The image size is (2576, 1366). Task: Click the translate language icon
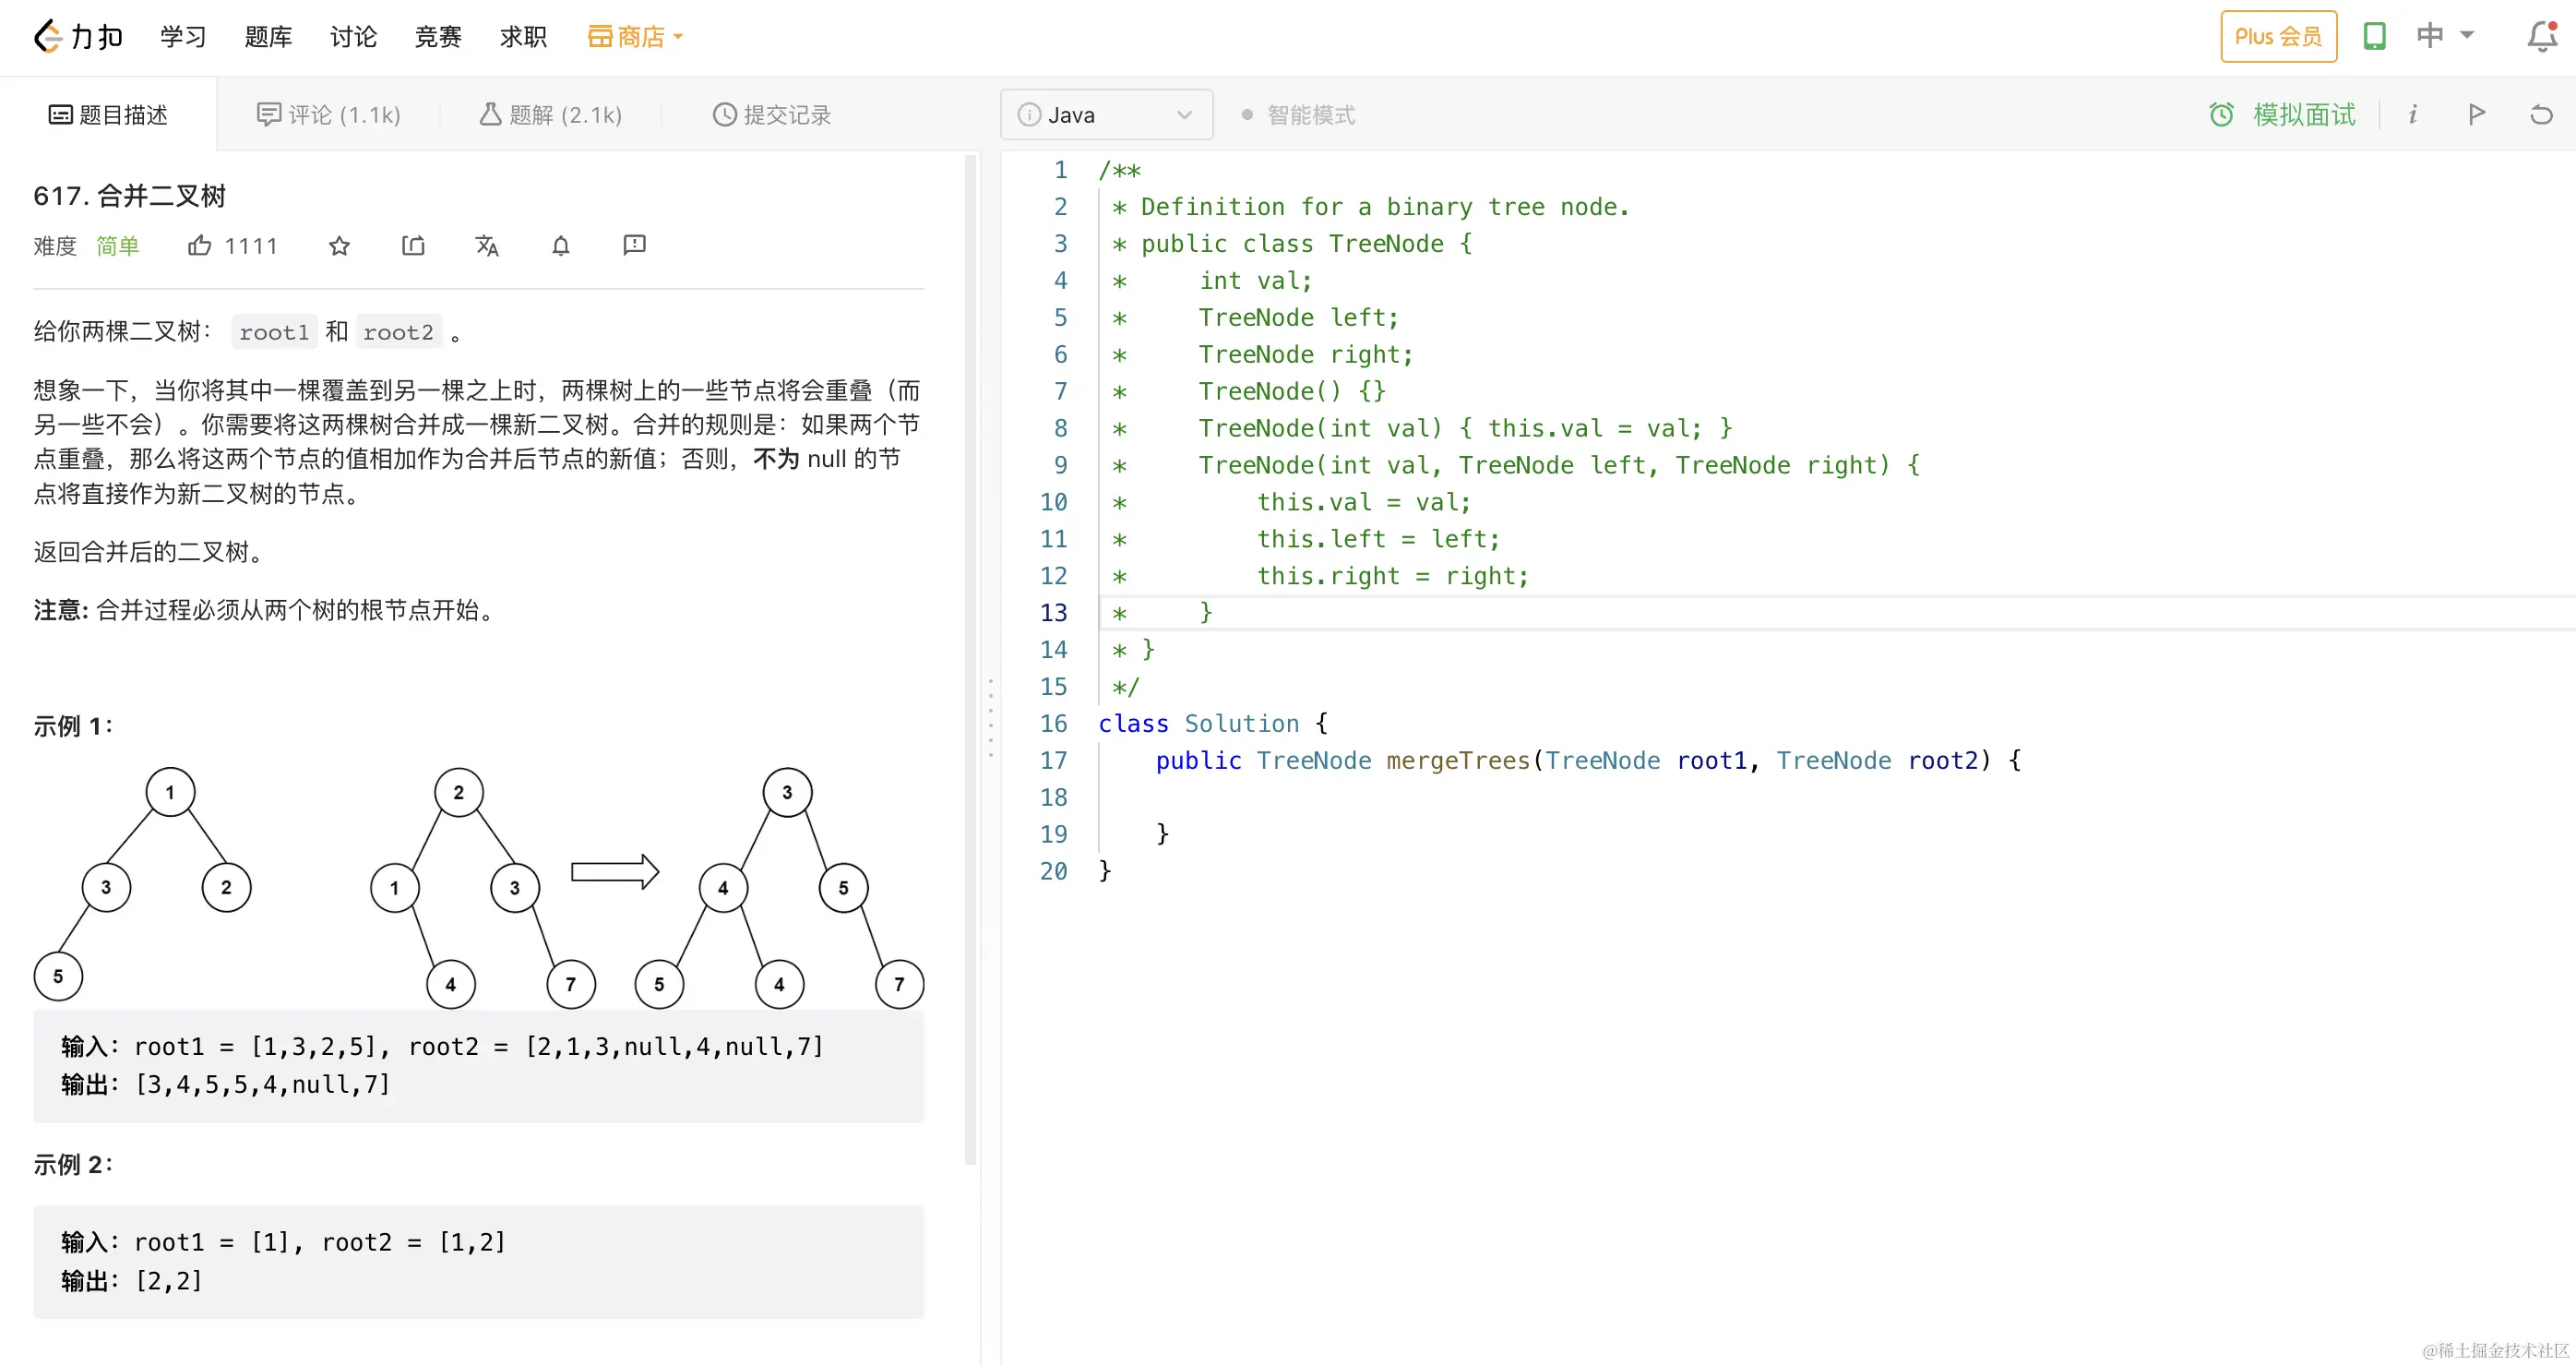[487, 245]
